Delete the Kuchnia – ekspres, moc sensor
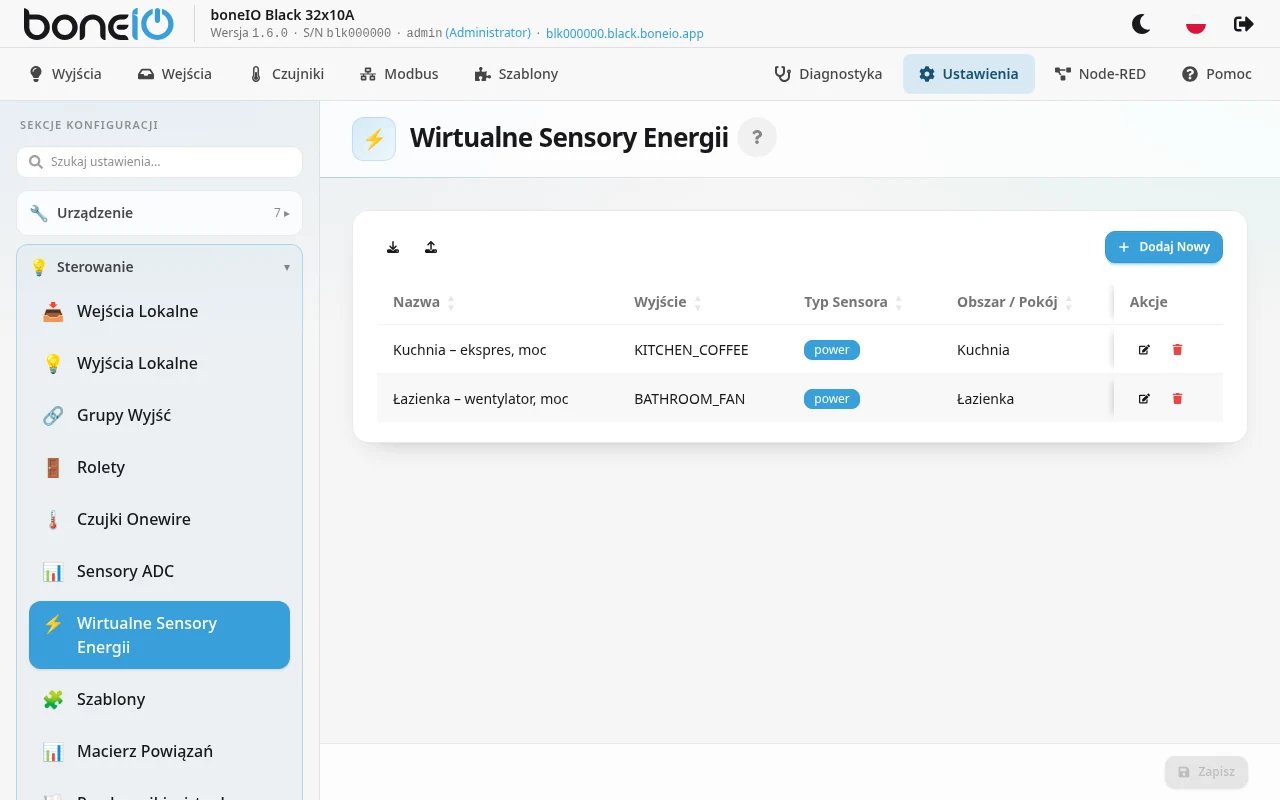 1177,350
